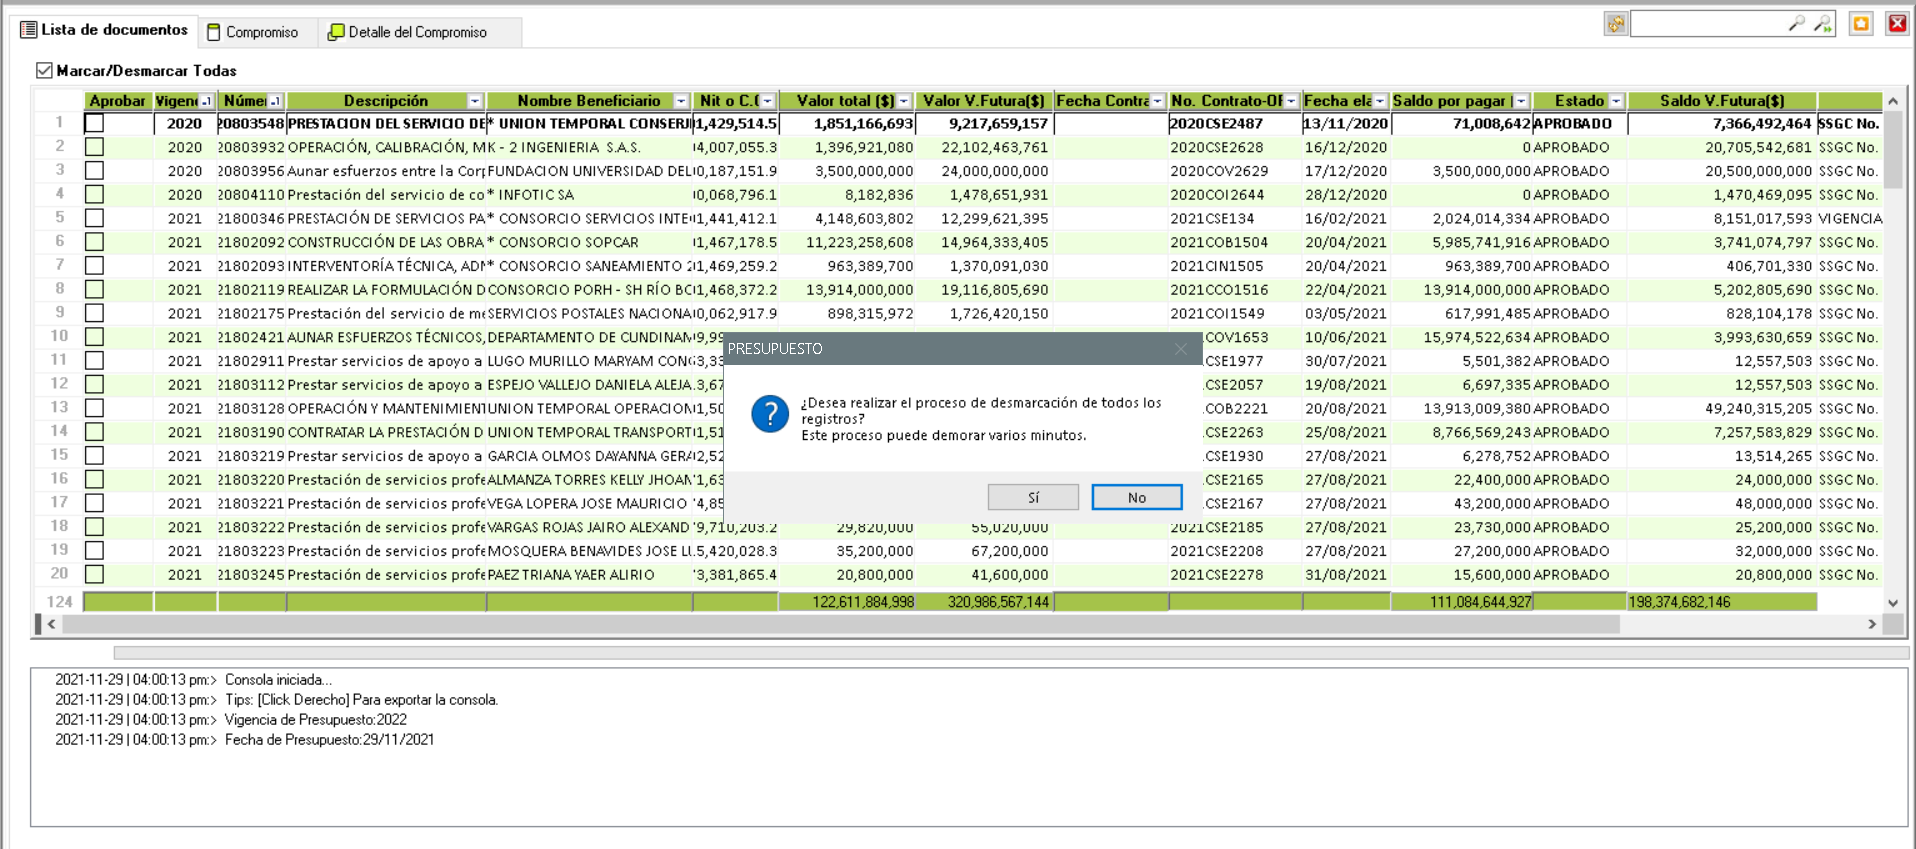Toggle the Marcar/Desmarcar Todas checkbox
Viewport: 1916px width, 849px height.
(44, 70)
